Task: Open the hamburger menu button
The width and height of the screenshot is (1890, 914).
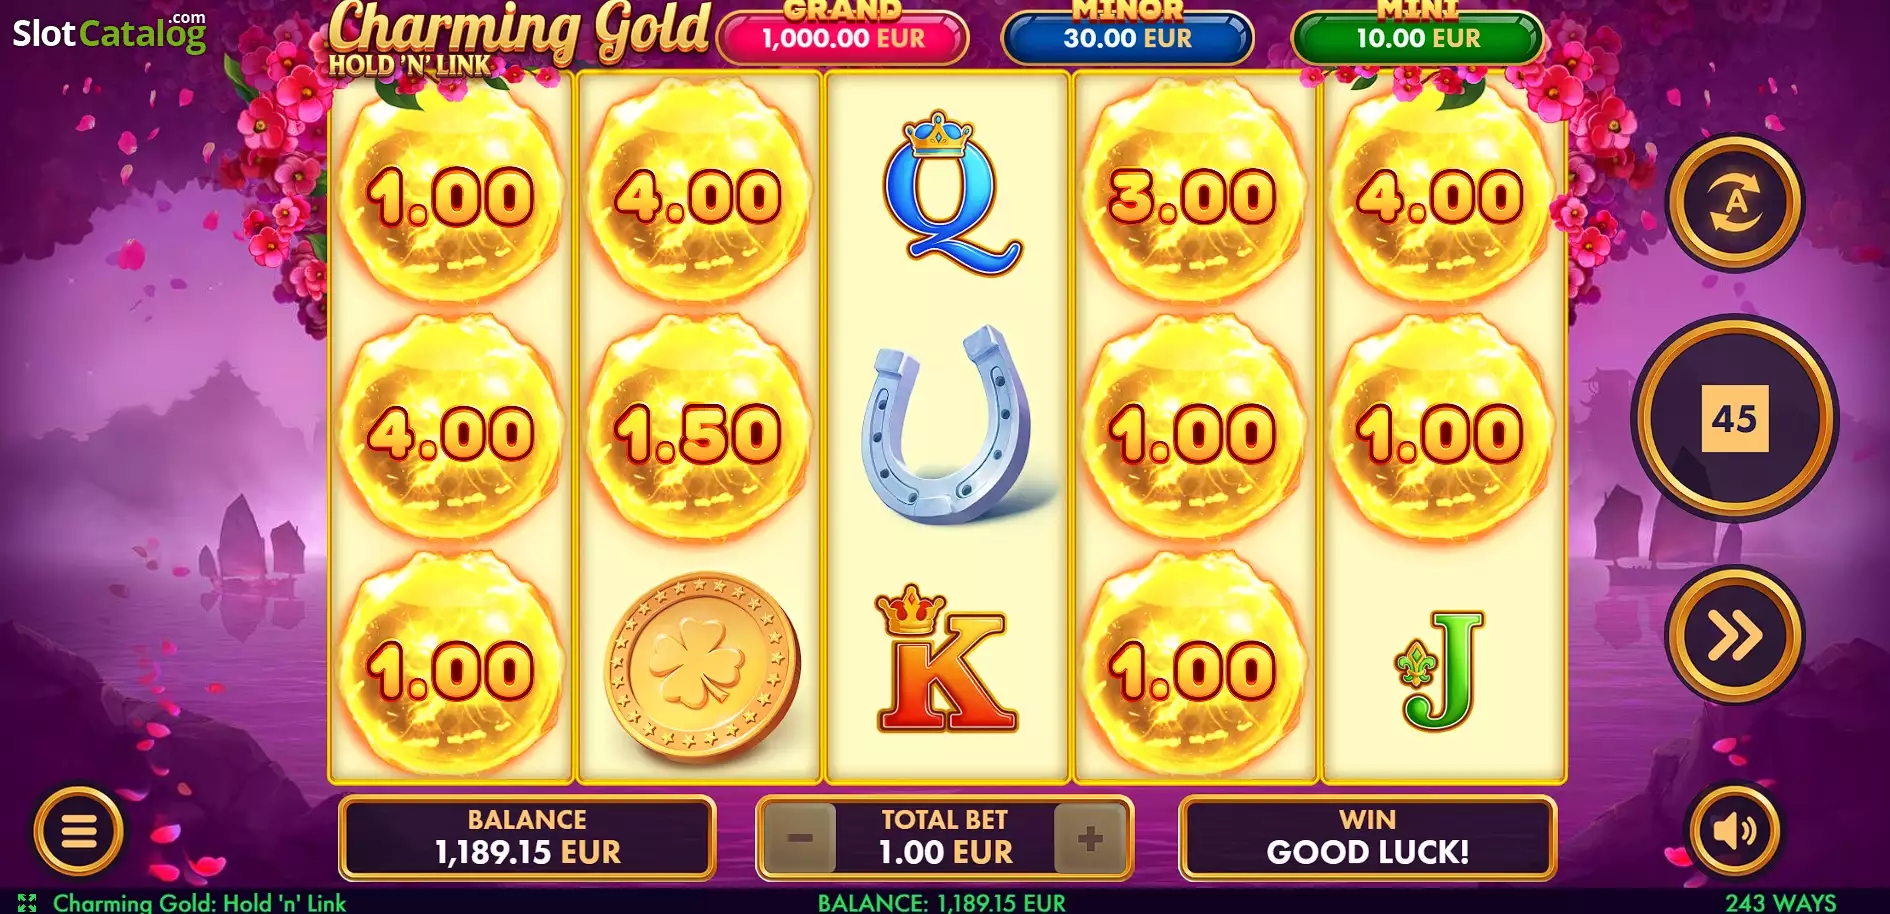Action: tap(79, 830)
